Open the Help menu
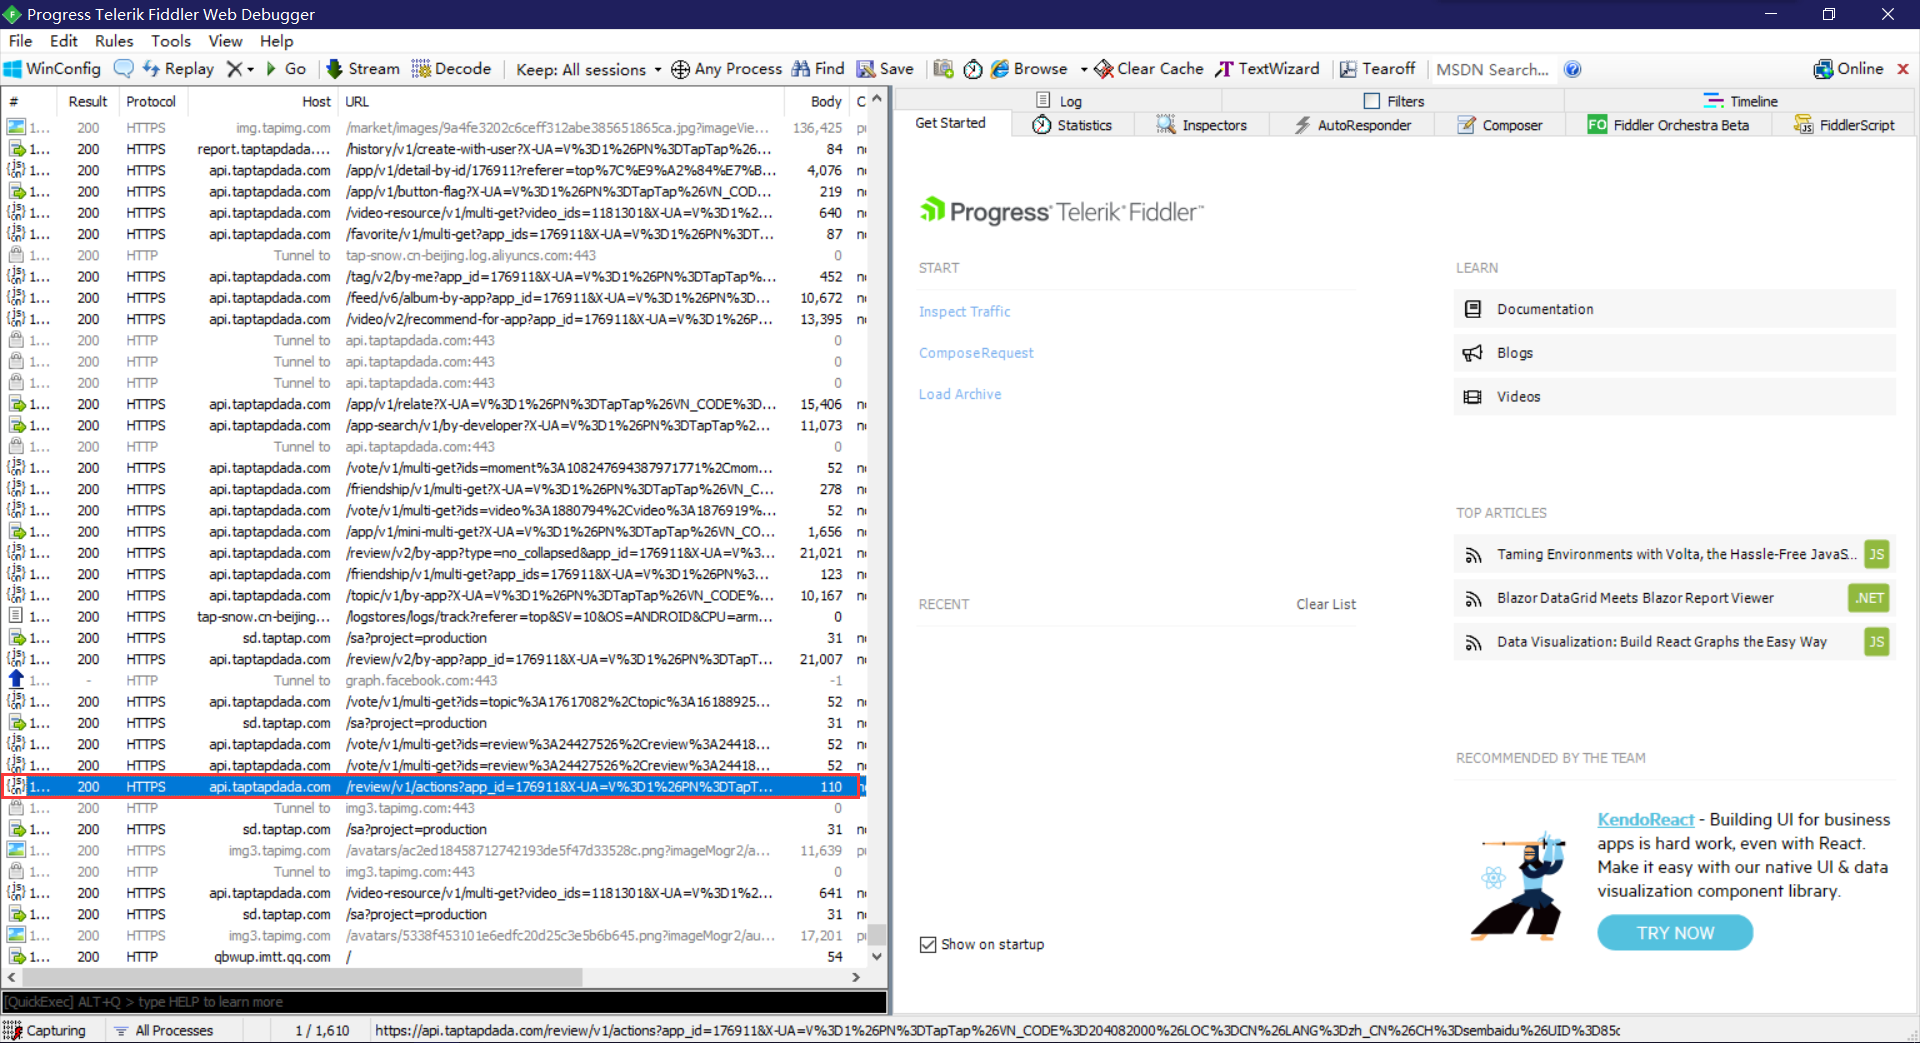1920x1043 pixels. 277,41
